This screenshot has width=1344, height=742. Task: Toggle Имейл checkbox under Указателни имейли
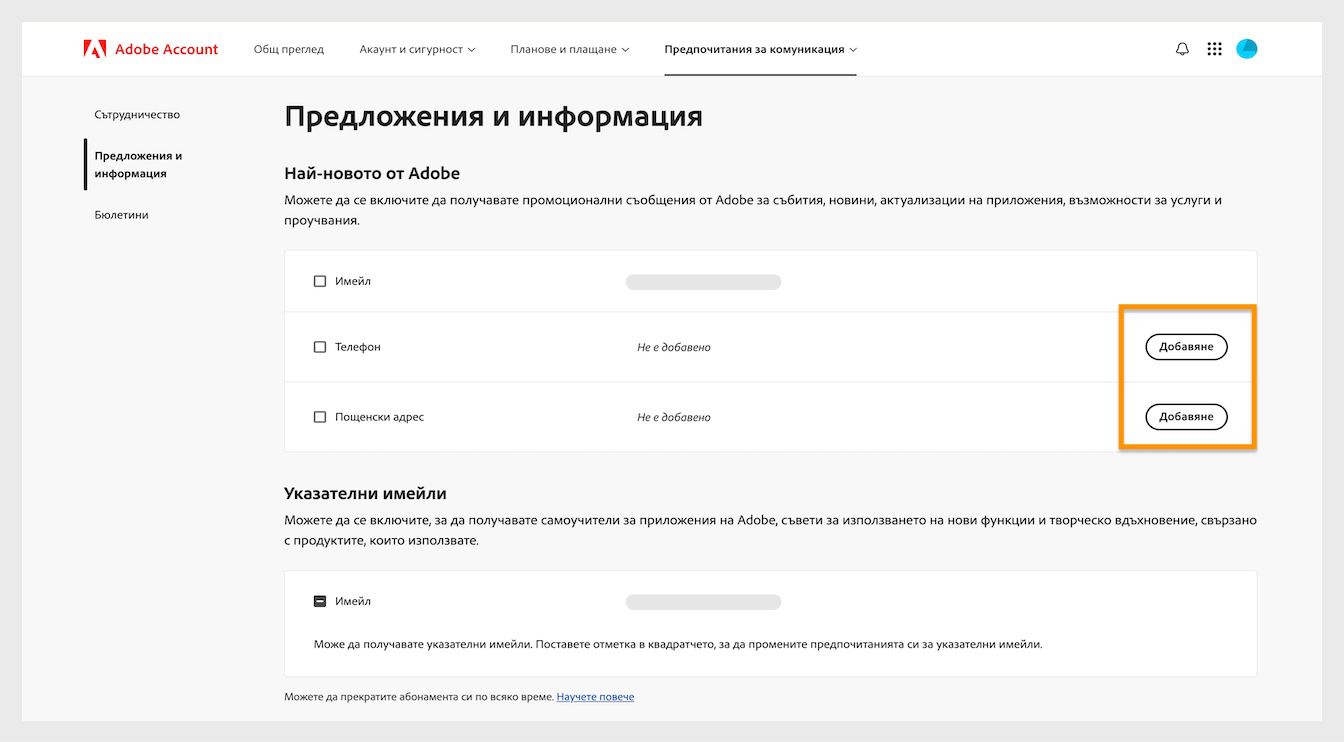320,602
